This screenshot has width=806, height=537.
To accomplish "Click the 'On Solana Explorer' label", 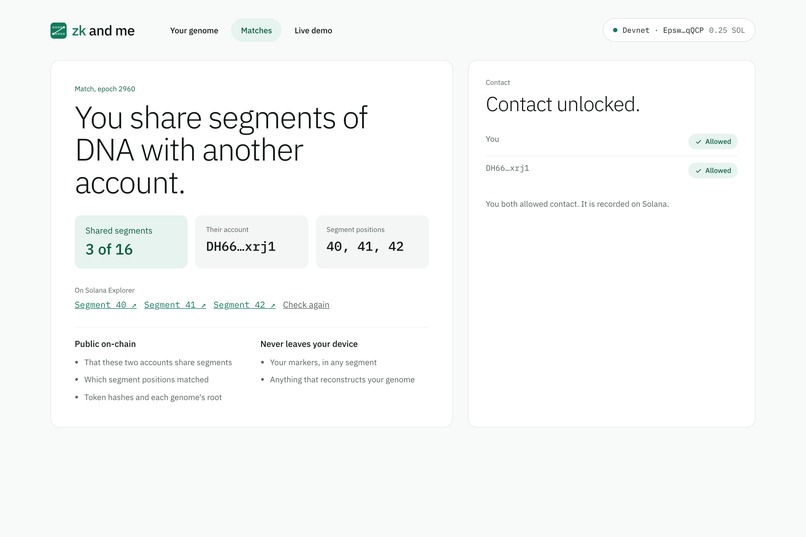I will click(x=104, y=290).
